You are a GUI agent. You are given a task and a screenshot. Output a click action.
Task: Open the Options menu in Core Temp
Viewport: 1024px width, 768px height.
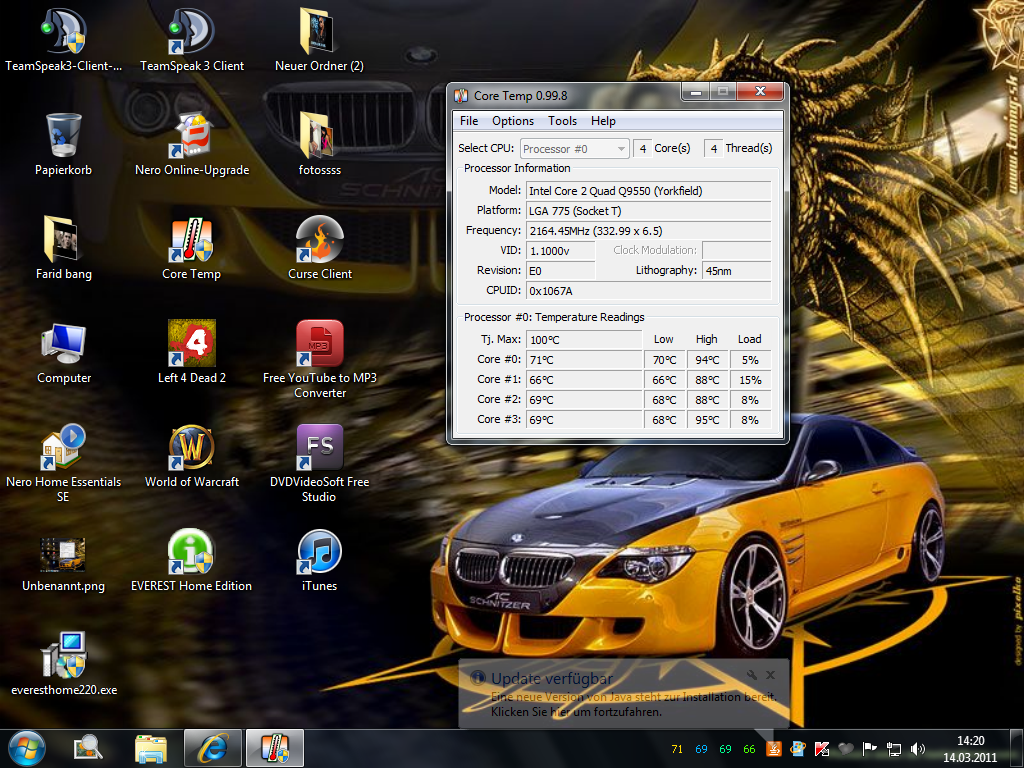coord(513,121)
